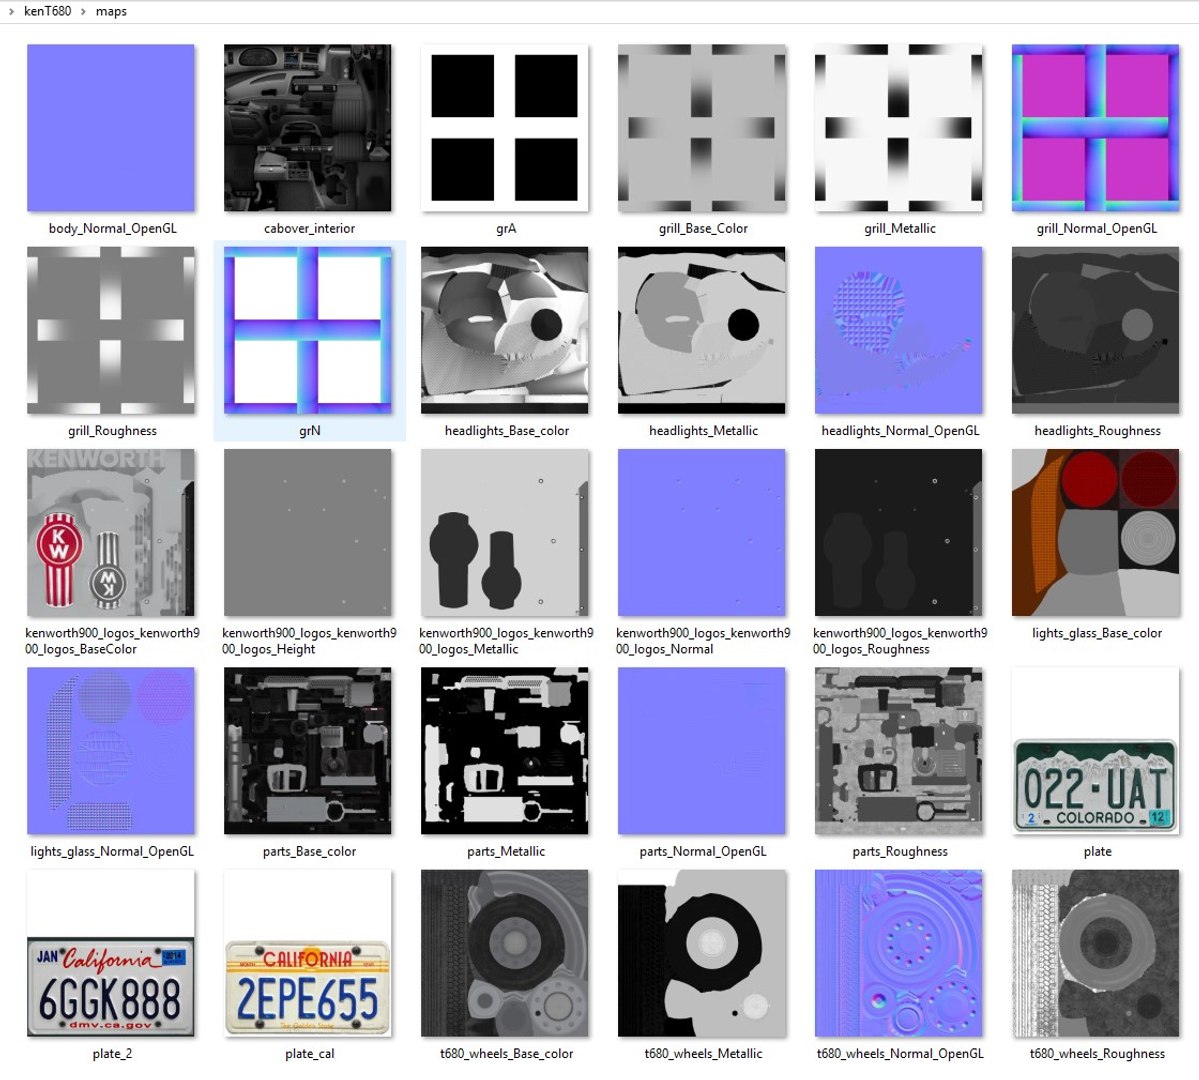1199x1080 pixels.
Task: Click the maps breadcrumb segment
Action: [111, 11]
